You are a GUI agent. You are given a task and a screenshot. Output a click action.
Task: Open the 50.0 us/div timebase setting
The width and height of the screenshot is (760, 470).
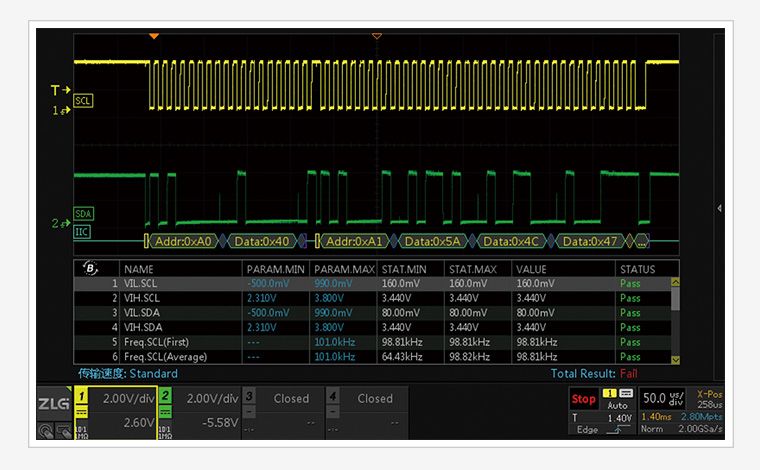pyautogui.click(x=662, y=398)
